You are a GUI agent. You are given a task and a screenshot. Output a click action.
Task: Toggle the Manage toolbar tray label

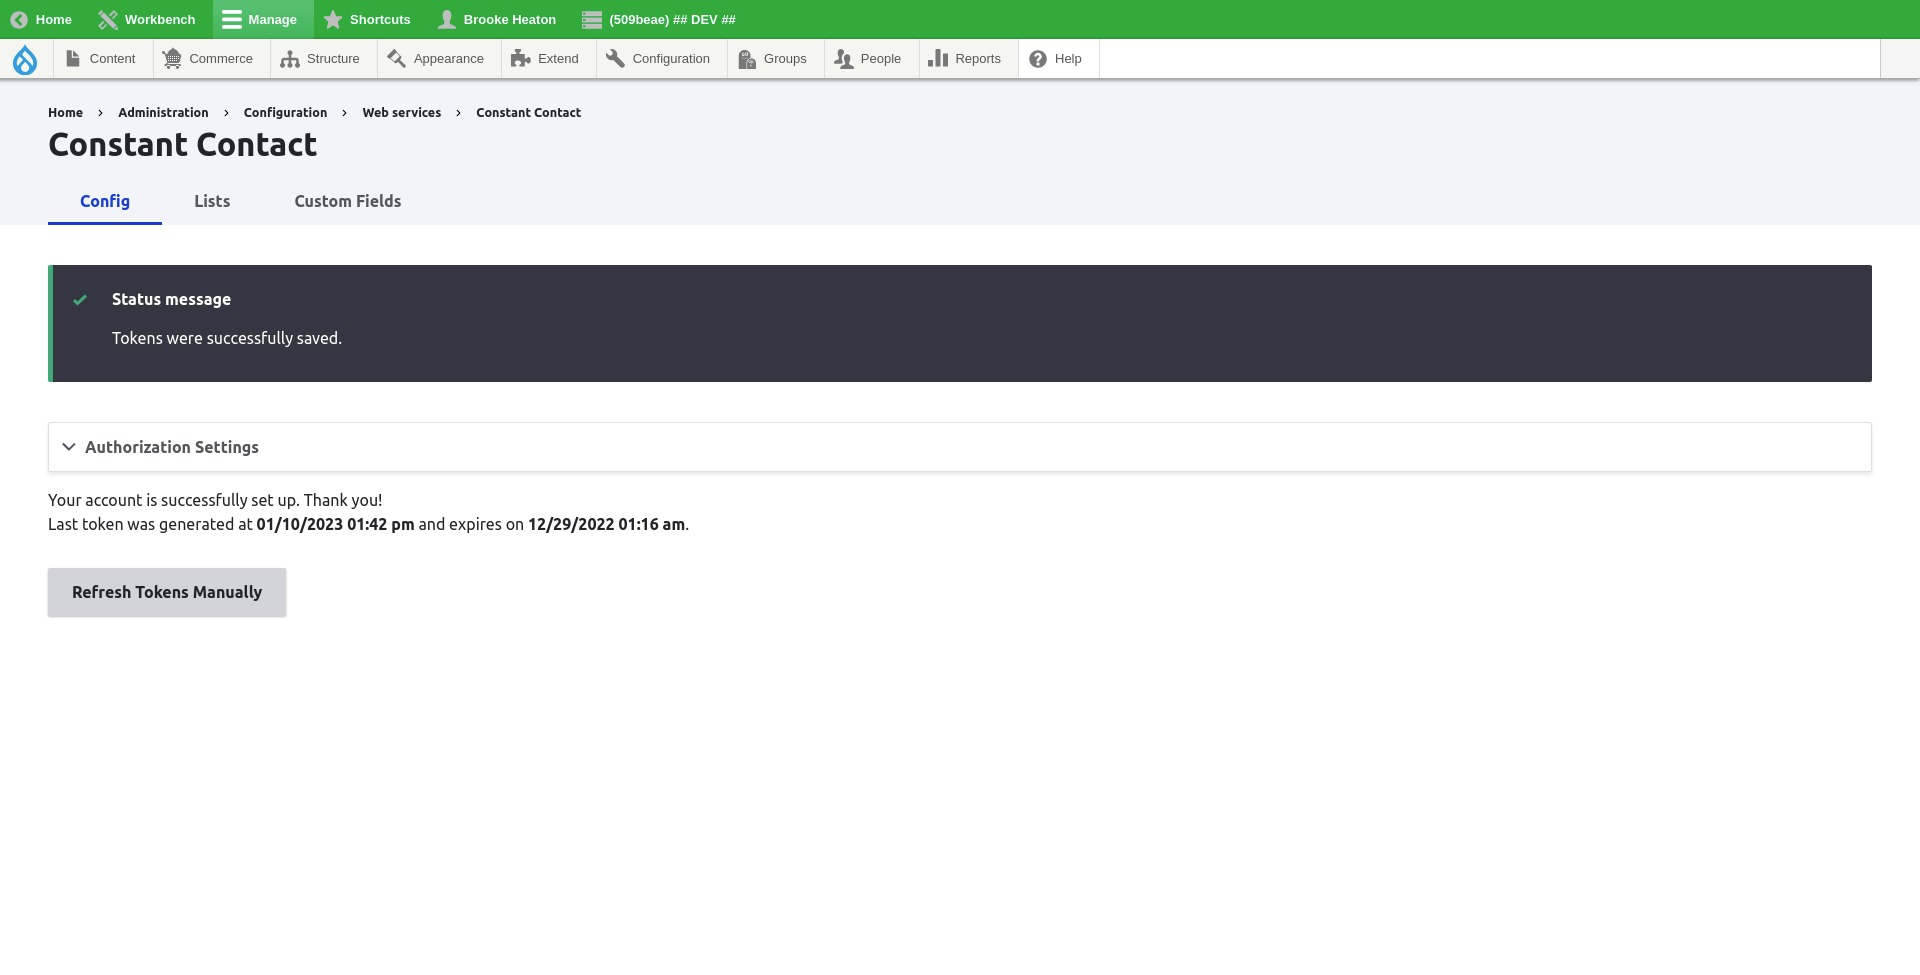pyautogui.click(x=272, y=20)
